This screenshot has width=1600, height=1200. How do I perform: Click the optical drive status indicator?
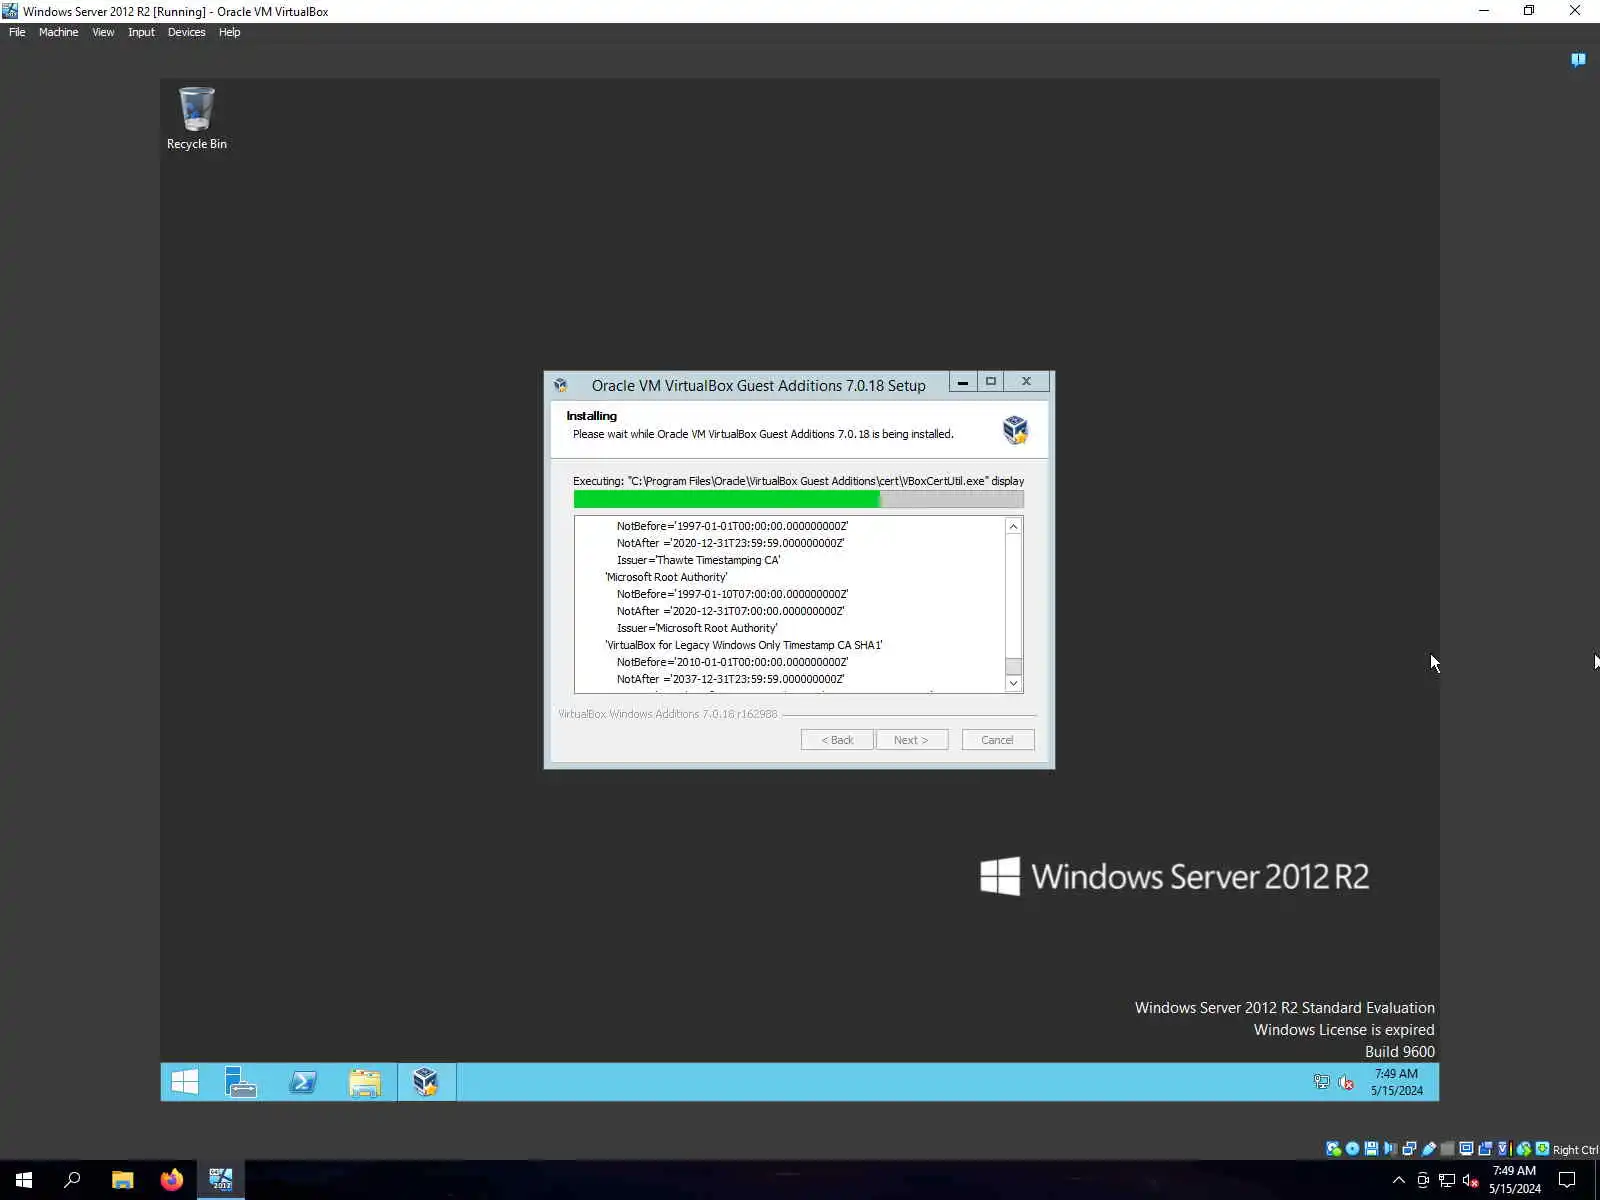coord(1352,1149)
